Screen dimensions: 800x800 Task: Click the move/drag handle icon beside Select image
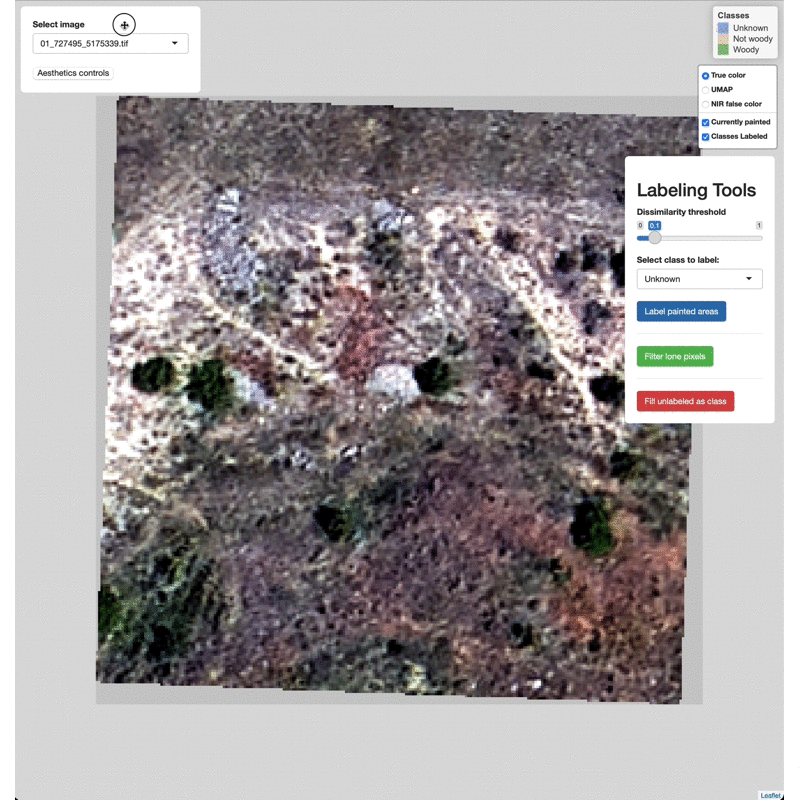(x=124, y=25)
